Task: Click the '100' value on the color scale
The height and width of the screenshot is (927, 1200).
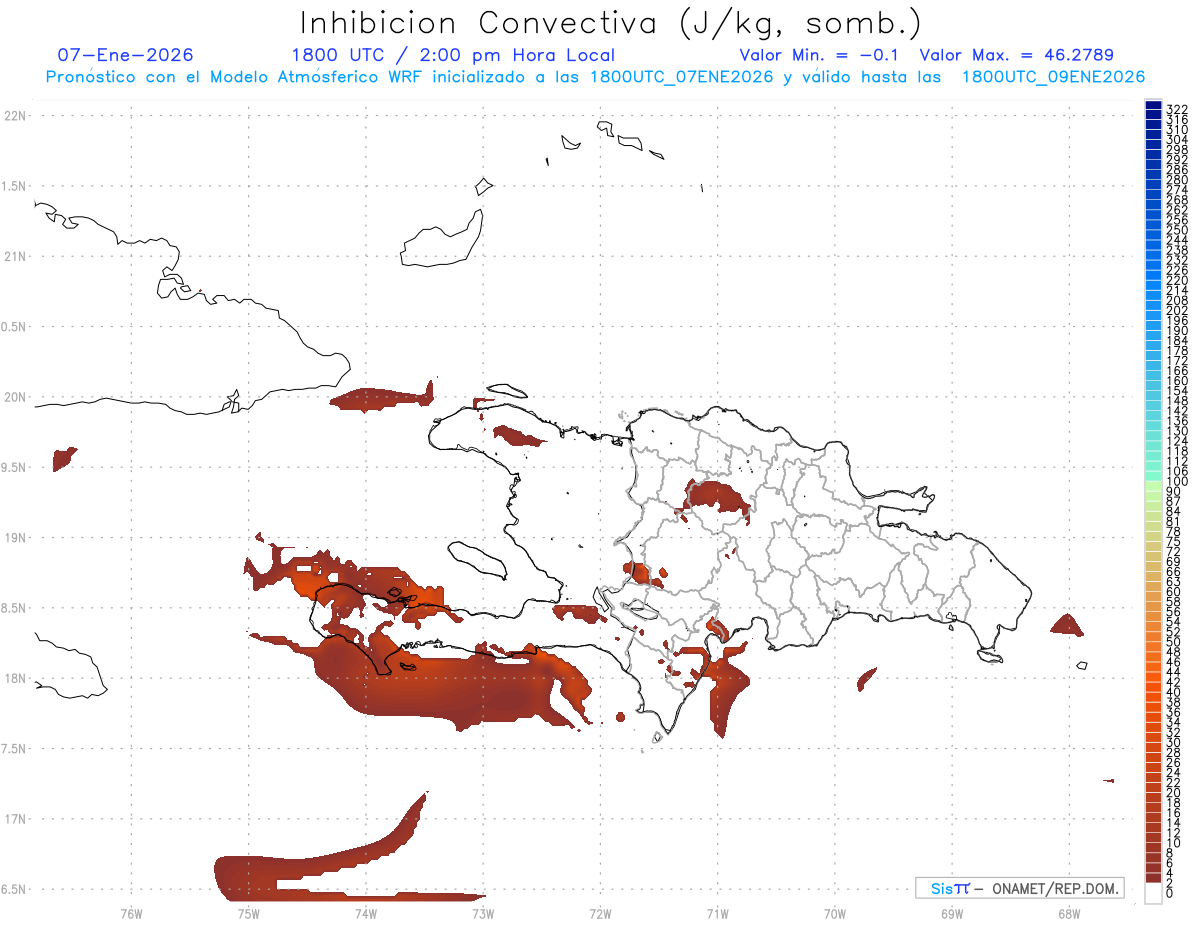Action: tap(1177, 482)
